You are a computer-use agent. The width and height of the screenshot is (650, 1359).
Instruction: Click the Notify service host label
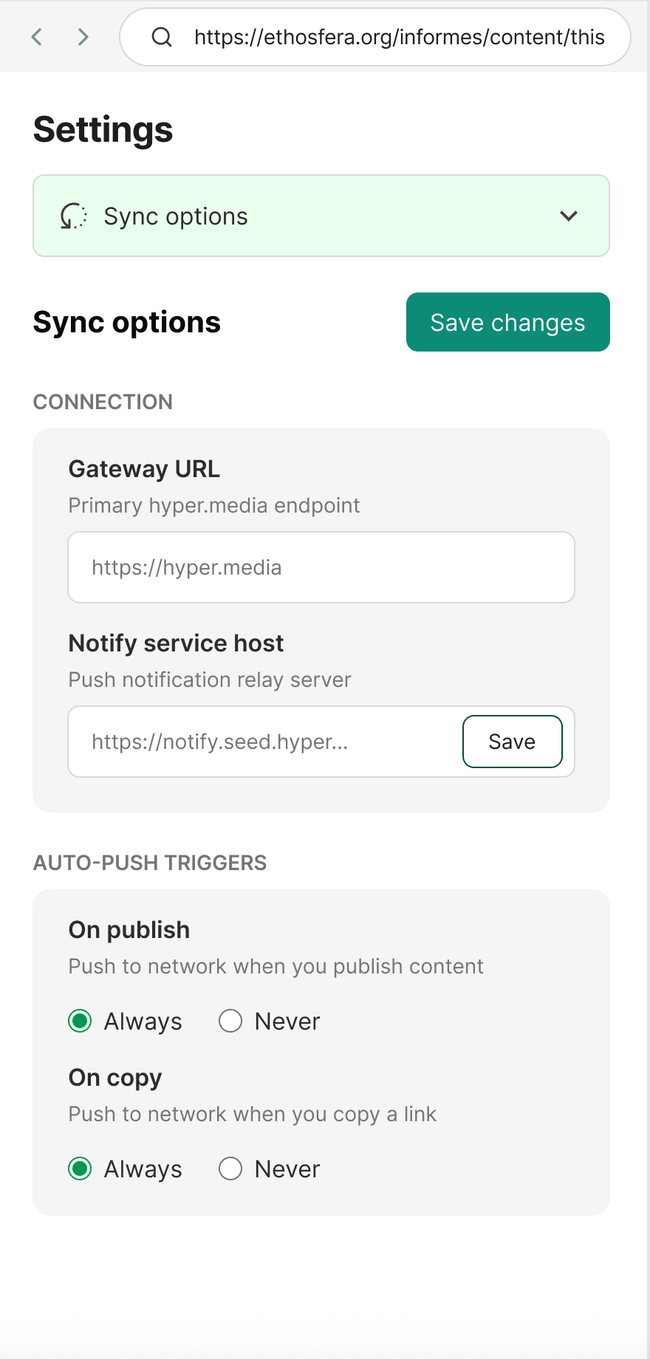pyautogui.click(x=176, y=643)
